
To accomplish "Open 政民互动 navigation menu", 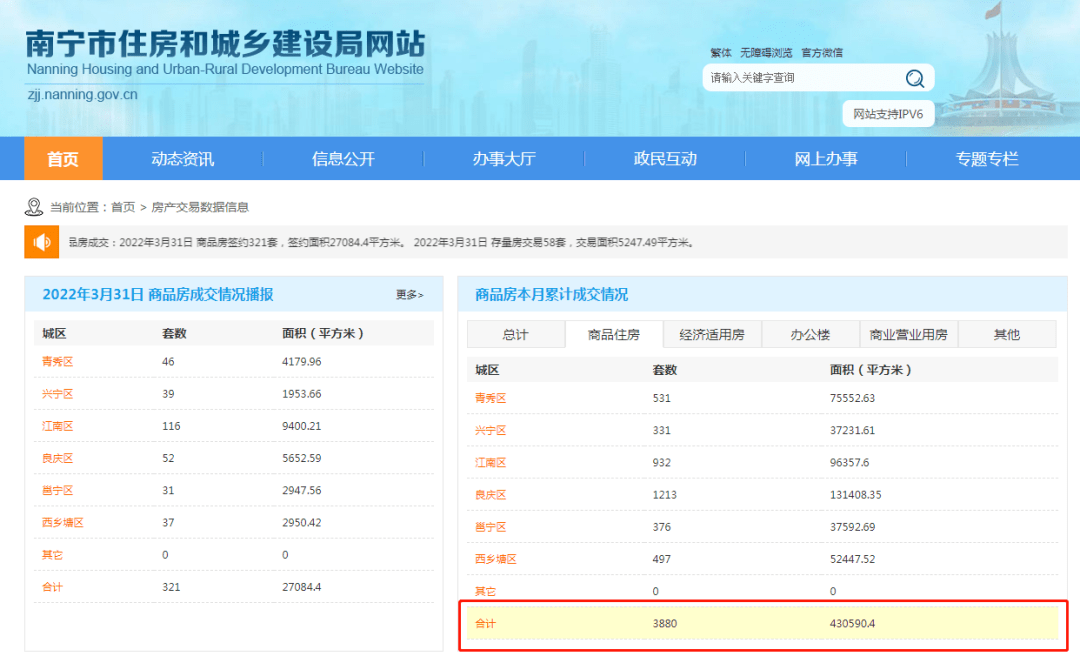I will pyautogui.click(x=665, y=158).
